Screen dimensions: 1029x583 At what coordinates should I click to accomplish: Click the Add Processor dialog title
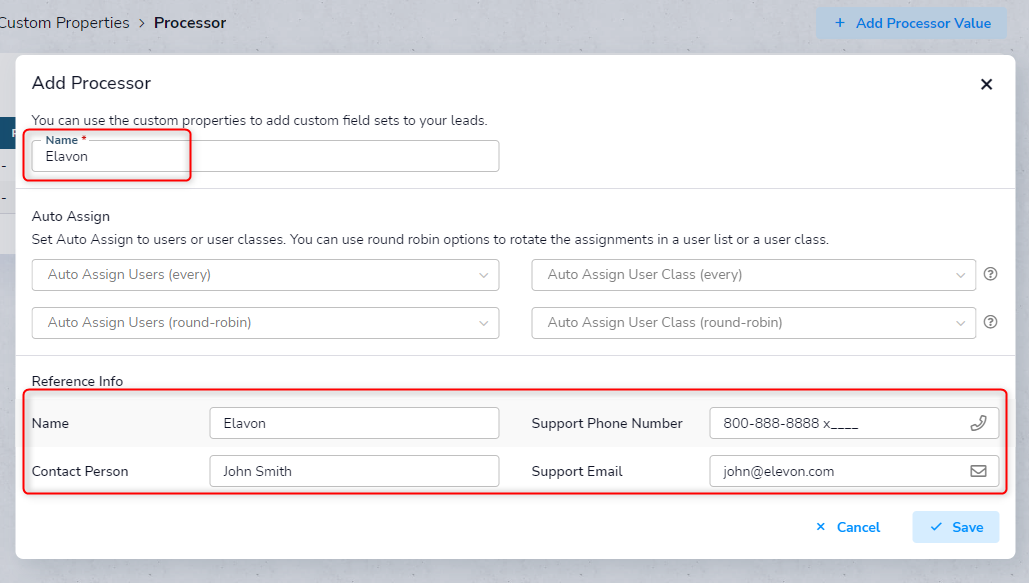pyautogui.click(x=91, y=83)
